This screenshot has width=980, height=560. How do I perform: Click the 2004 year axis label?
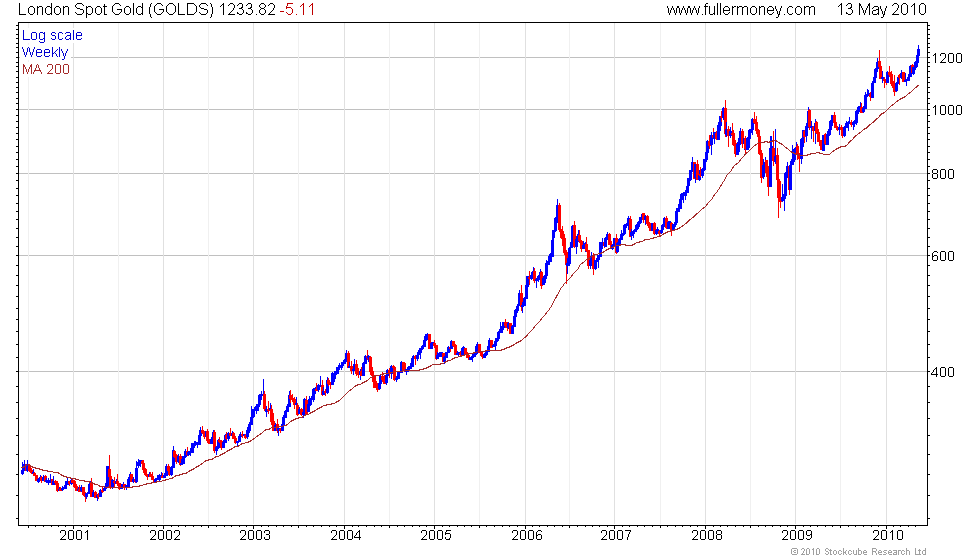[x=346, y=535]
